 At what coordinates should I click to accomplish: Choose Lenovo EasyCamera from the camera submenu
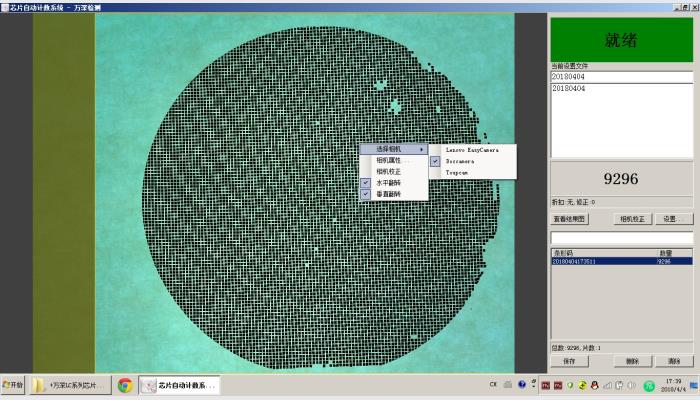point(471,149)
